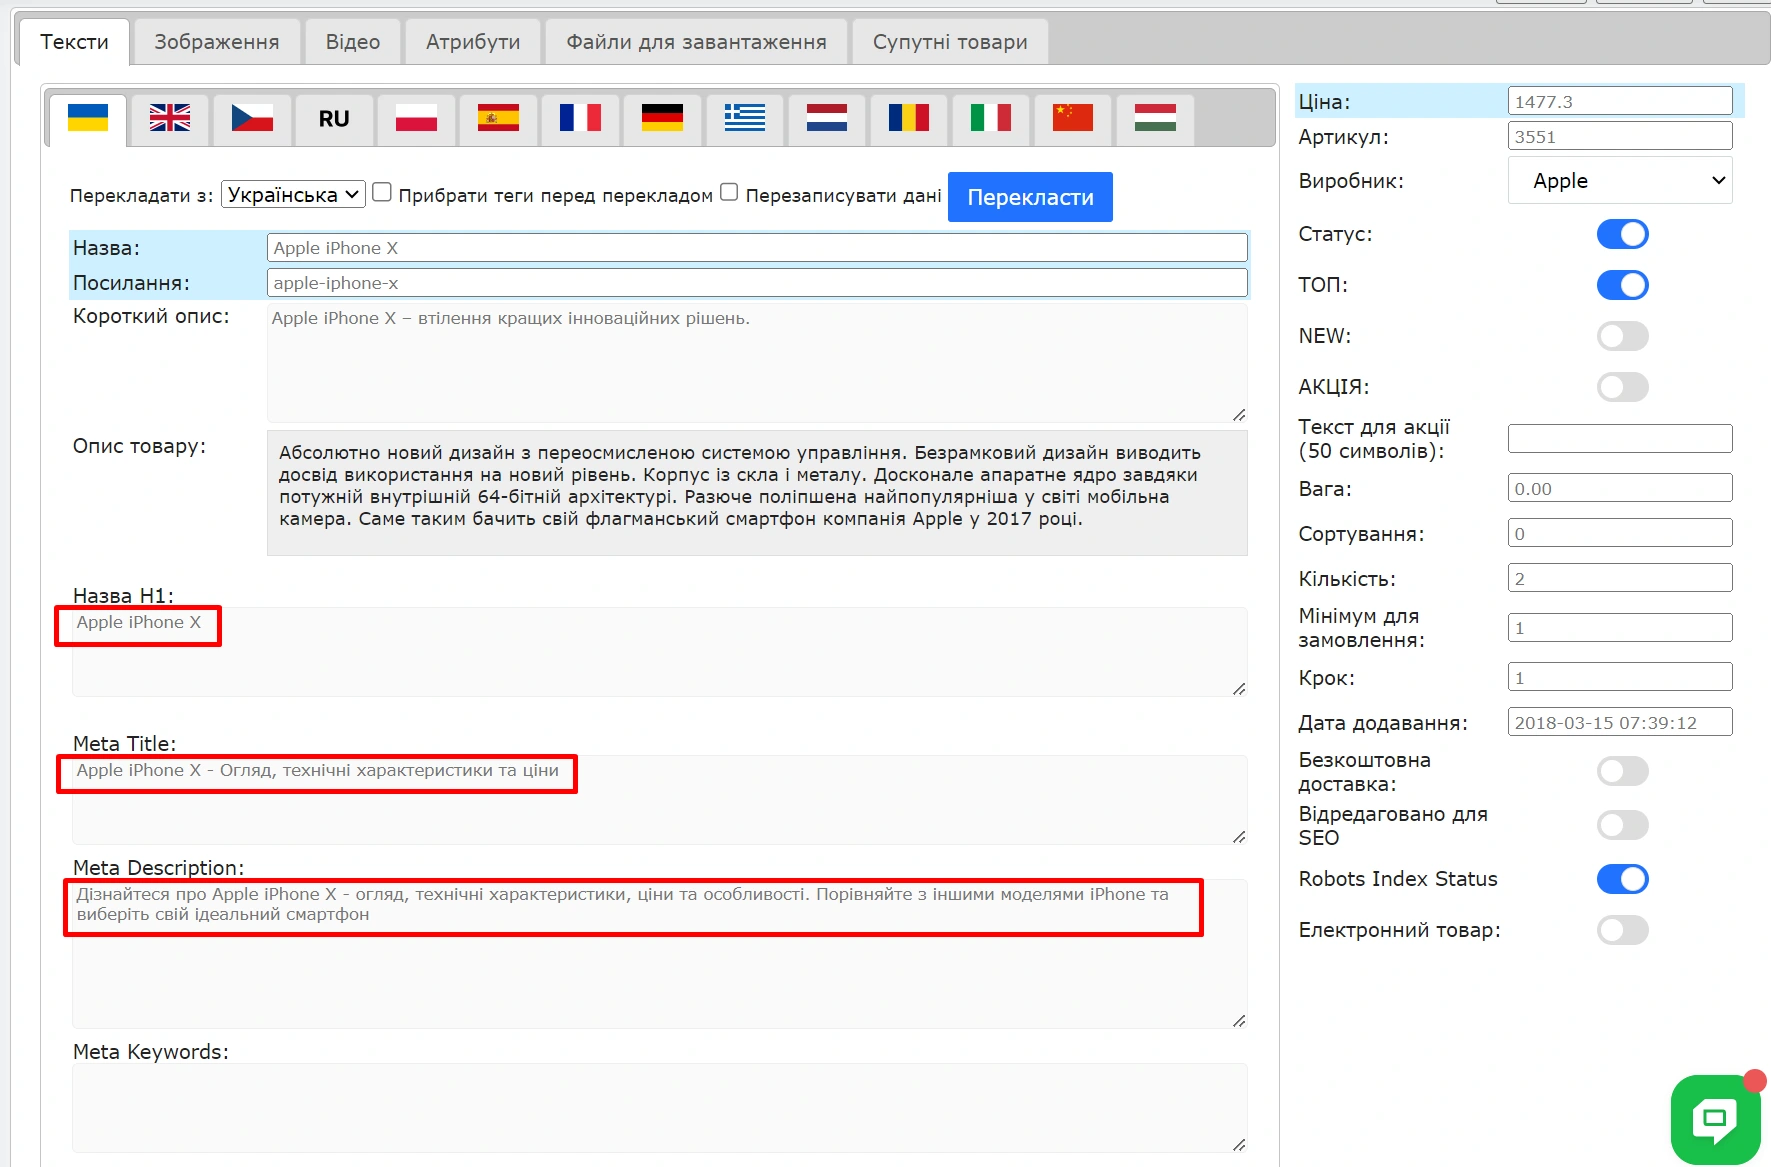Open the Атрибути tab

(x=473, y=42)
